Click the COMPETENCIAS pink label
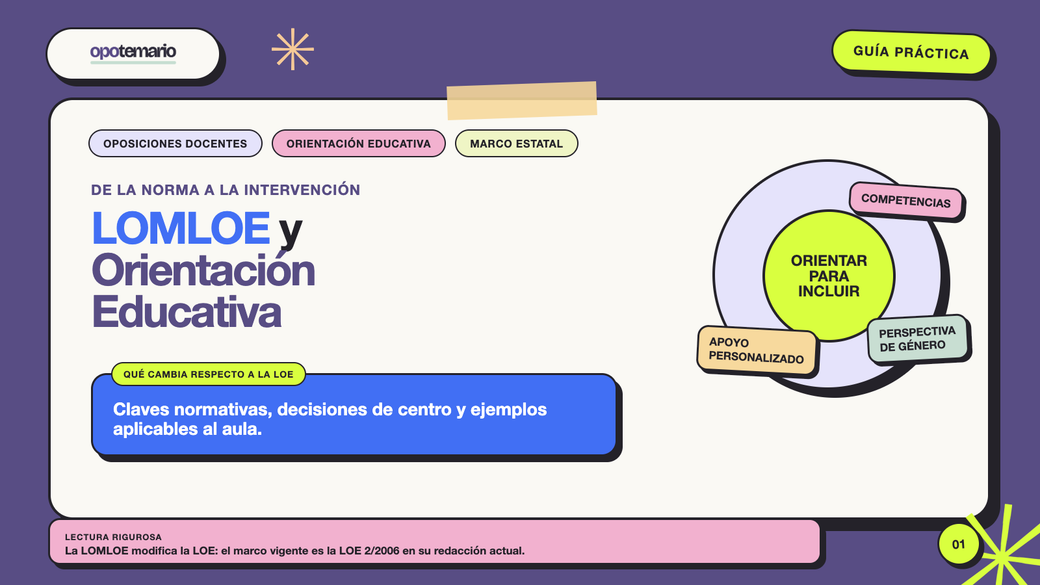Screen dimensions: 1040x585 (906, 200)
